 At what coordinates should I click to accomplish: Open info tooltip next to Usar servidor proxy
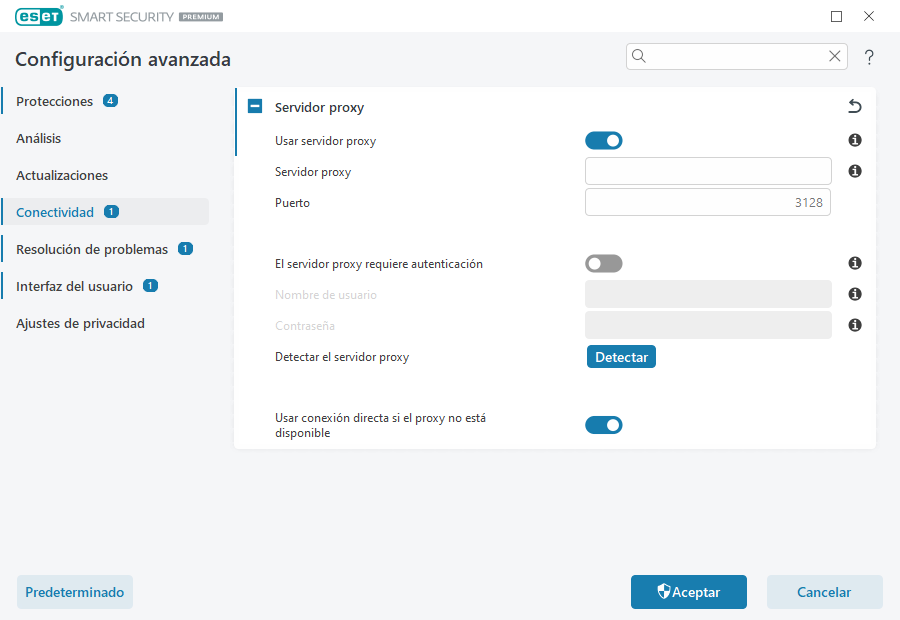[x=854, y=140]
